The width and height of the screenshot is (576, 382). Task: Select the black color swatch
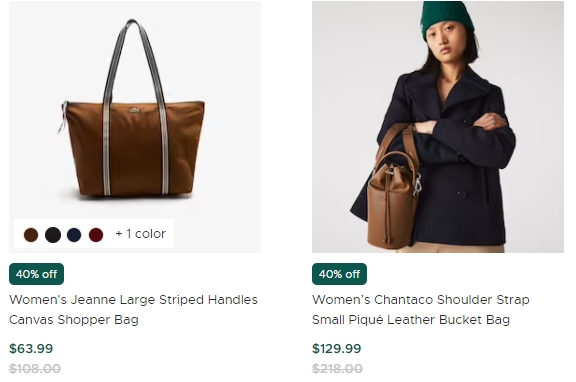(x=53, y=235)
